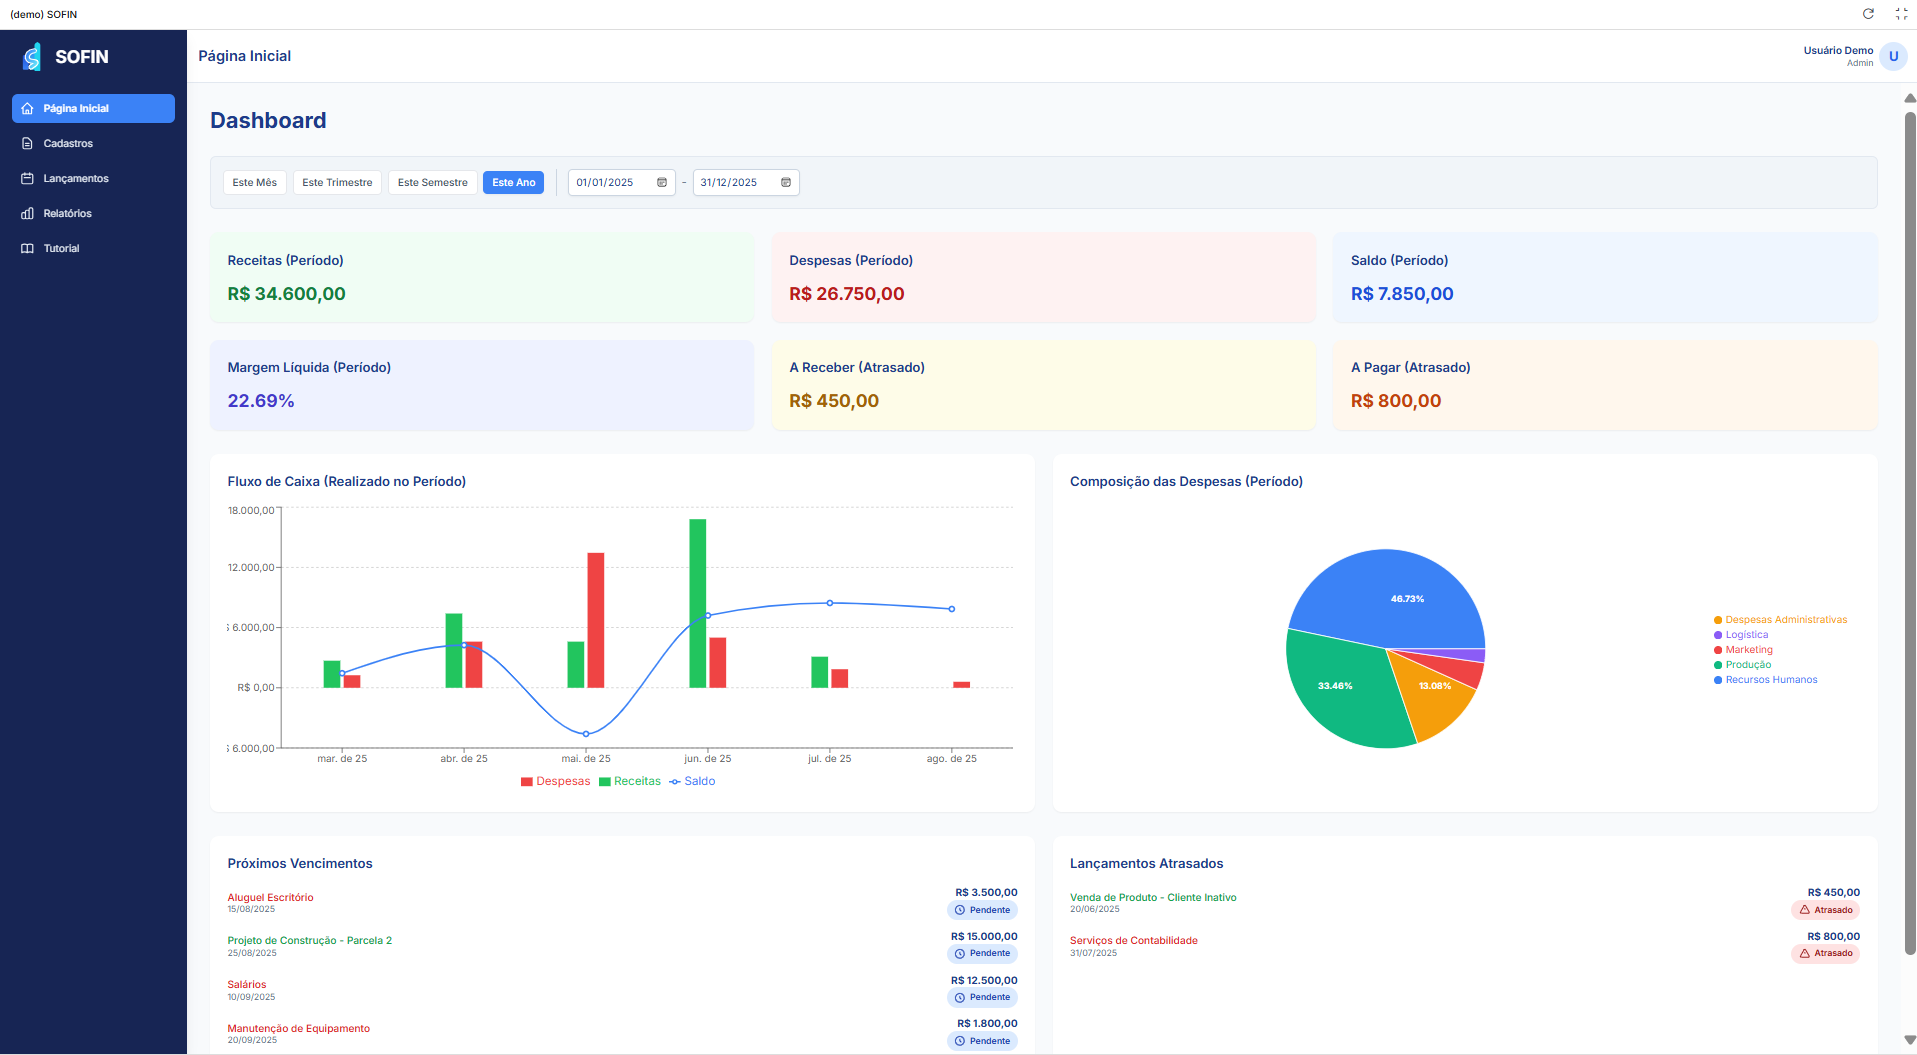
Task: Open calendar picker for start date 01/01/2025
Action: (x=662, y=183)
